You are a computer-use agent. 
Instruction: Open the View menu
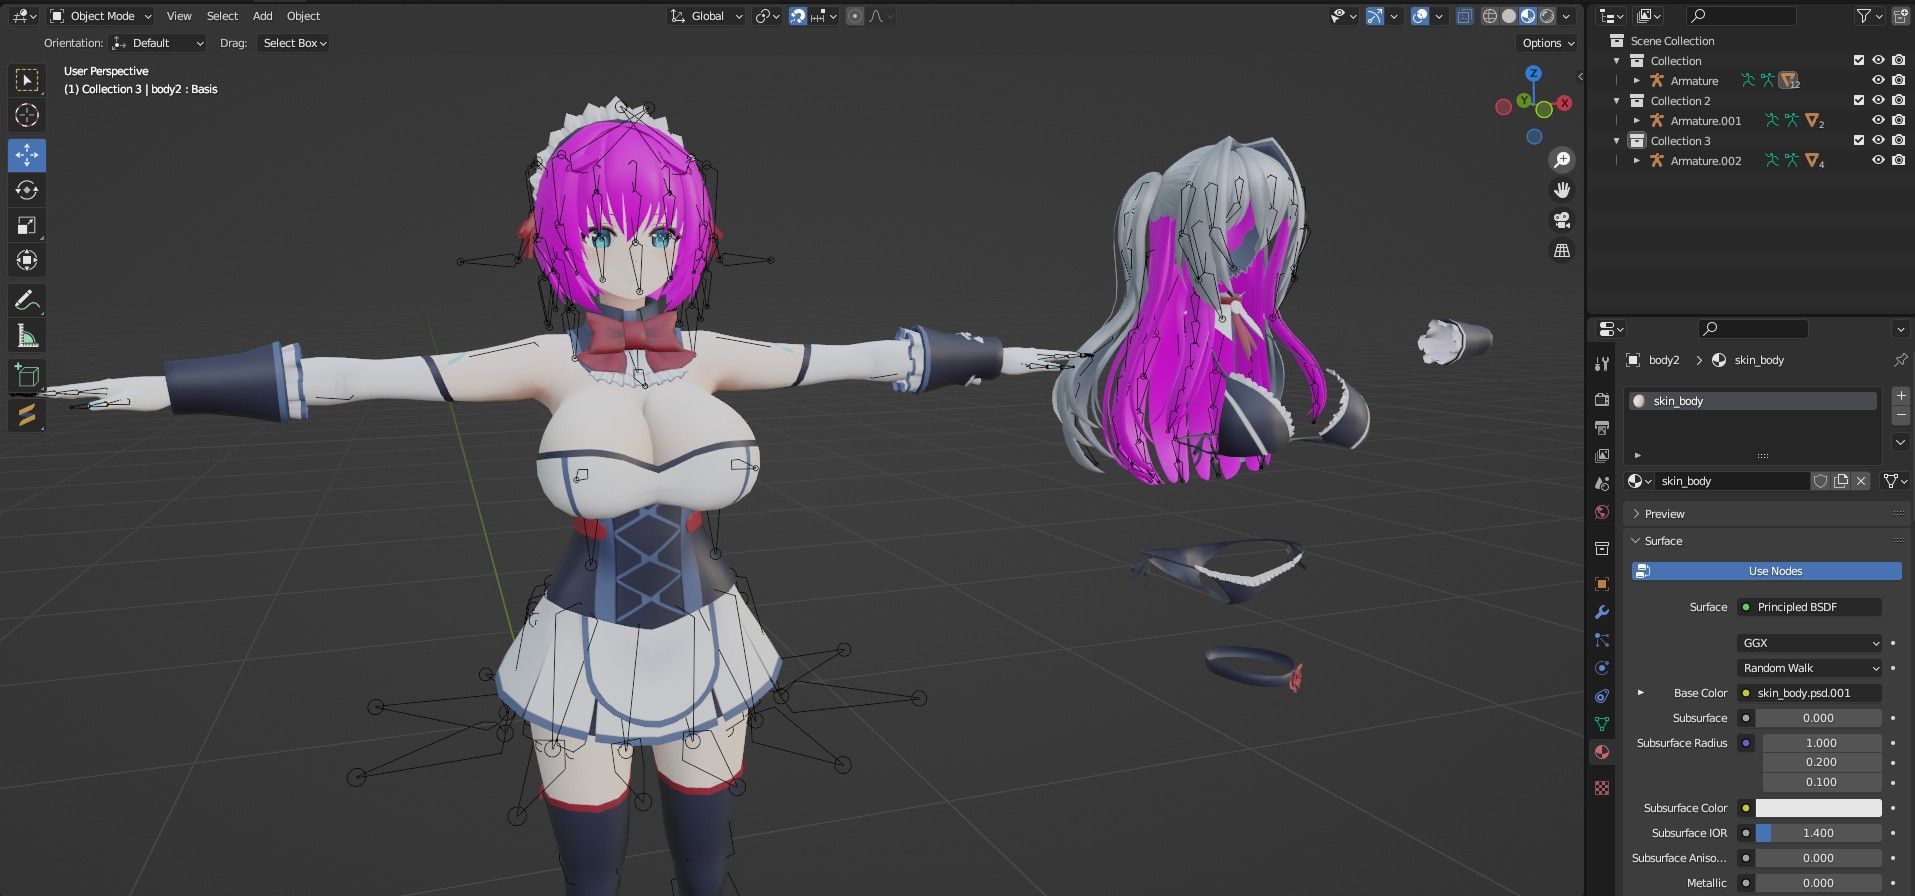(x=179, y=16)
